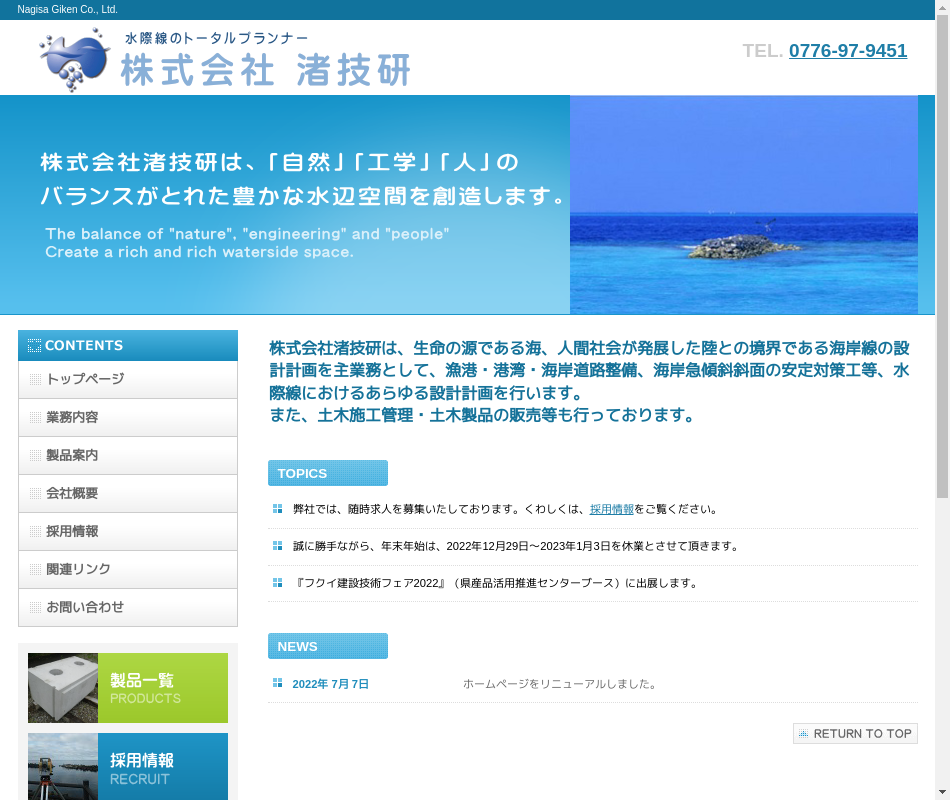This screenshot has height=800, width=950.
Task: Click the ocean island hero photo
Action: coord(743,205)
